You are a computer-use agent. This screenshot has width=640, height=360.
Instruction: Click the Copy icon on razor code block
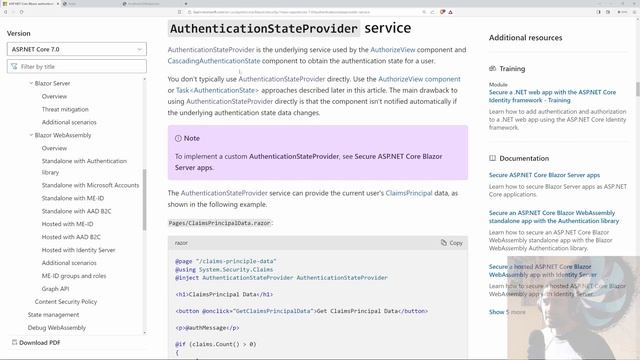[x=444, y=242]
